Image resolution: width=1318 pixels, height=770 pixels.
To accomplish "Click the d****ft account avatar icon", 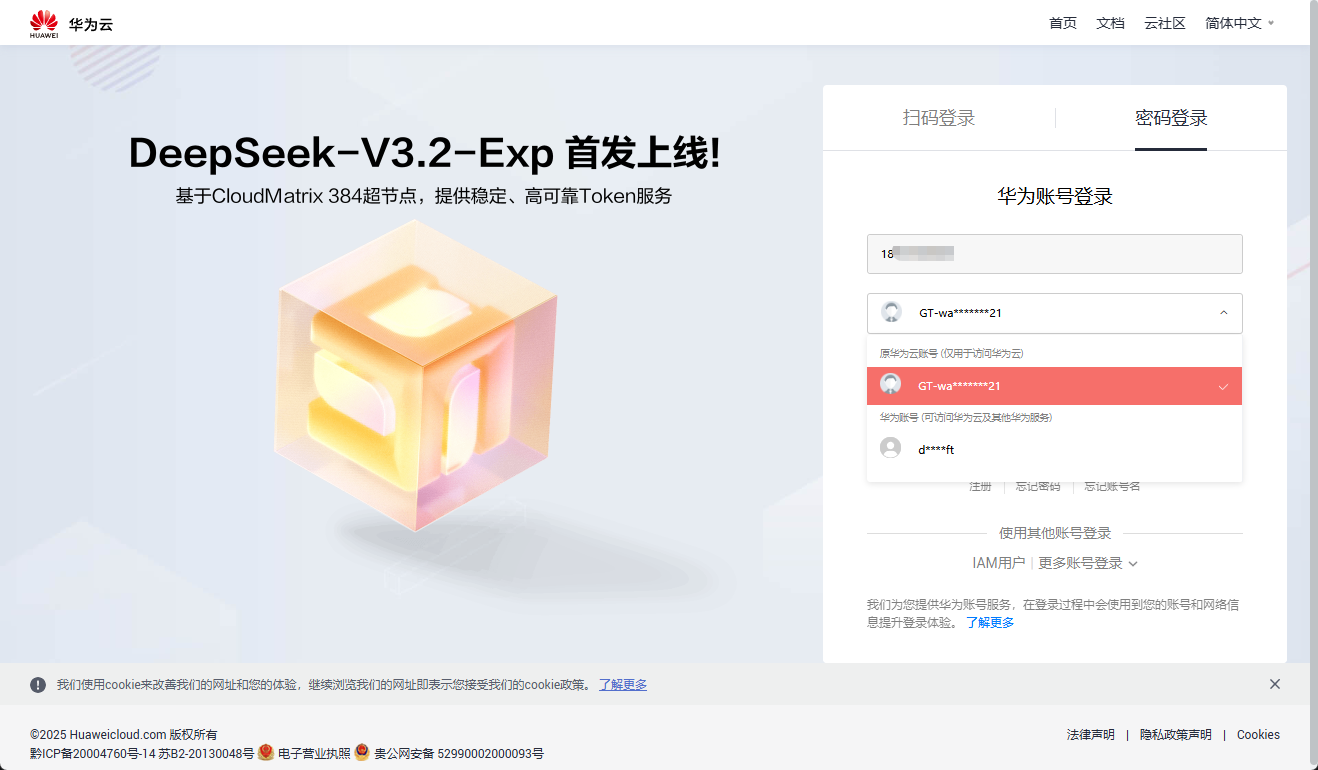I will pyautogui.click(x=890, y=448).
